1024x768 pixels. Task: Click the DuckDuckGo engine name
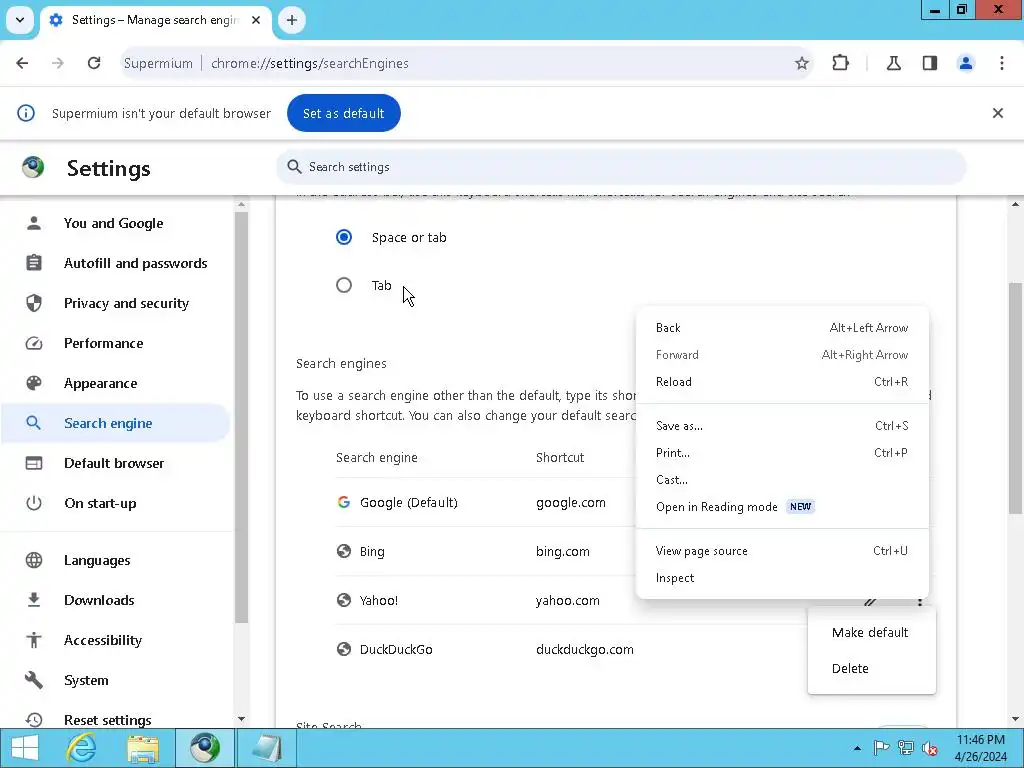[396, 649]
